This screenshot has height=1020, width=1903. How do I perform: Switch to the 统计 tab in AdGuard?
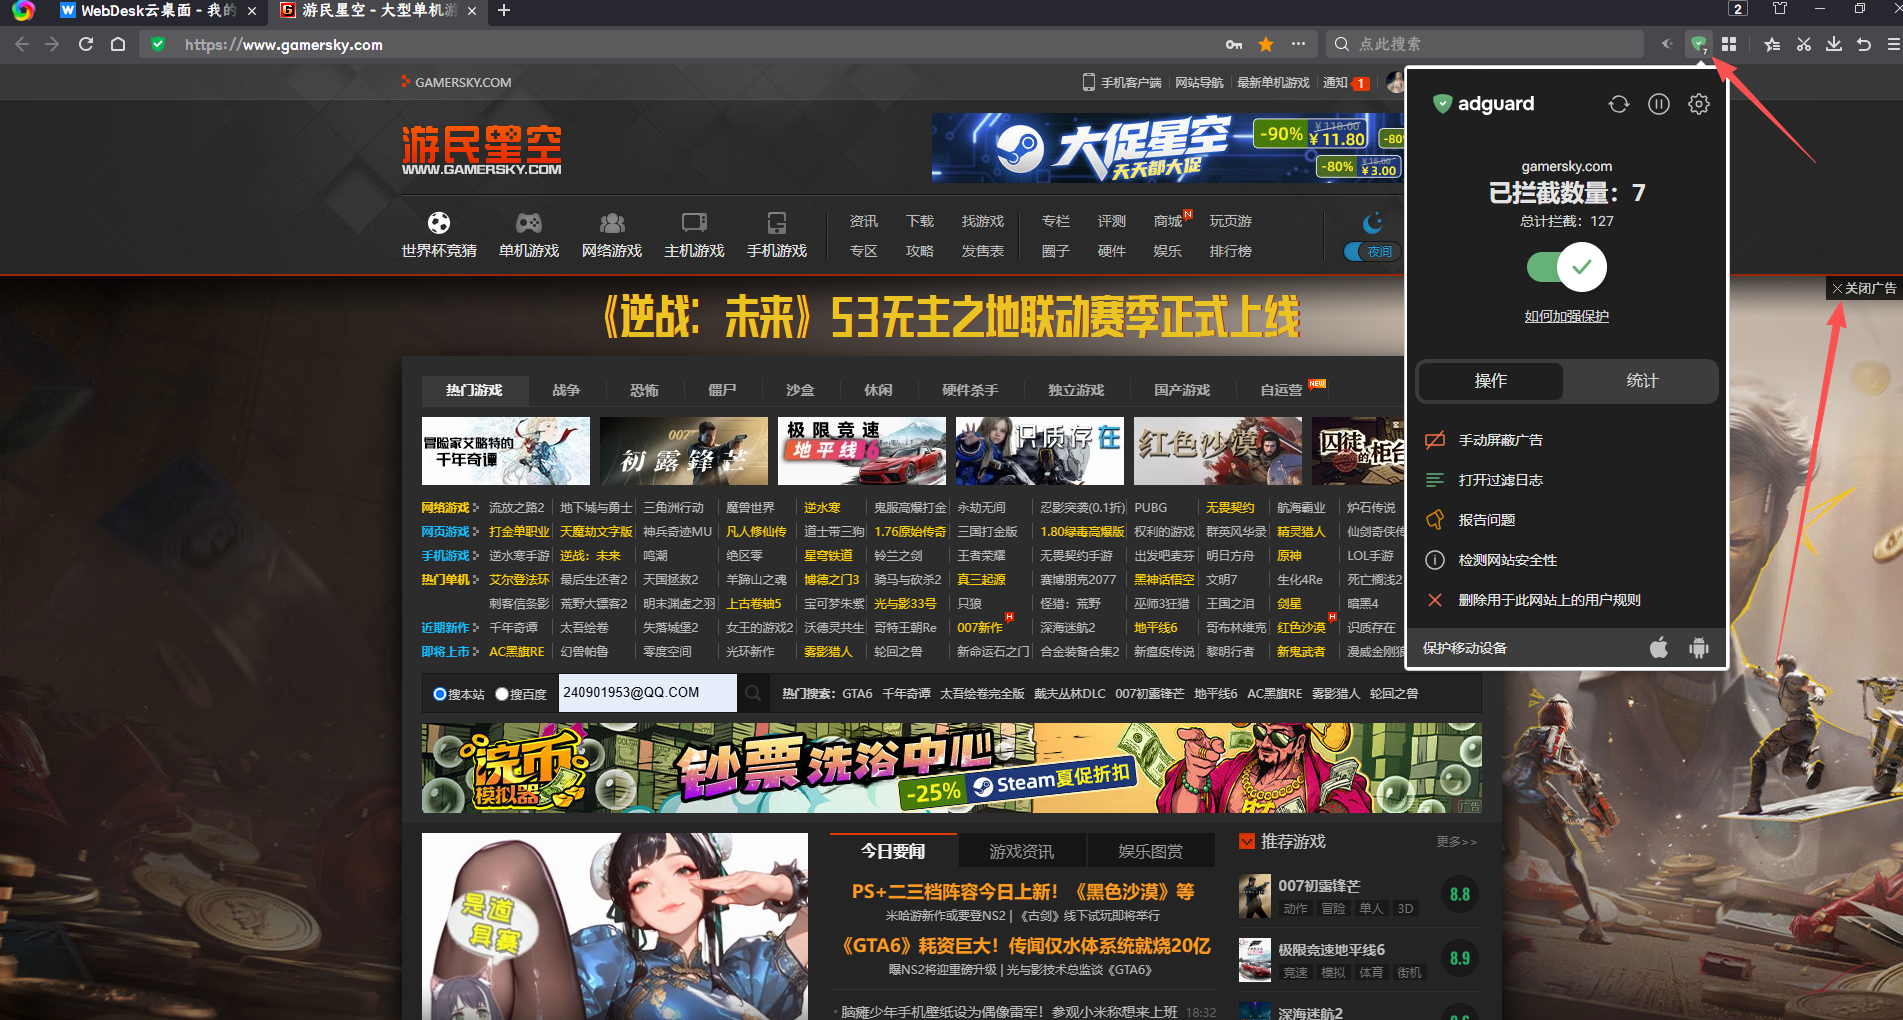click(x=1641, y=381)
